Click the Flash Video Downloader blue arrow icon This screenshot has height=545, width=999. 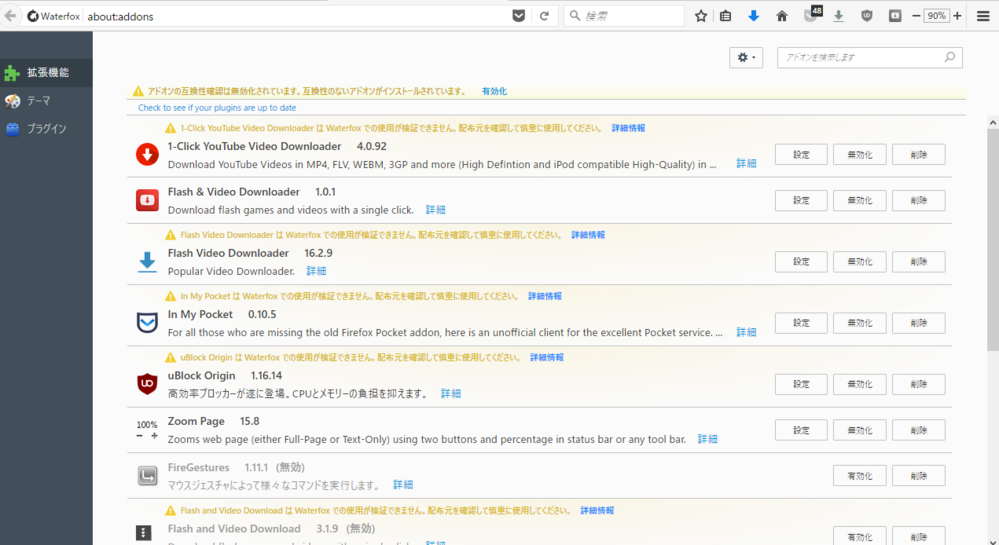[x=147, y=262]
